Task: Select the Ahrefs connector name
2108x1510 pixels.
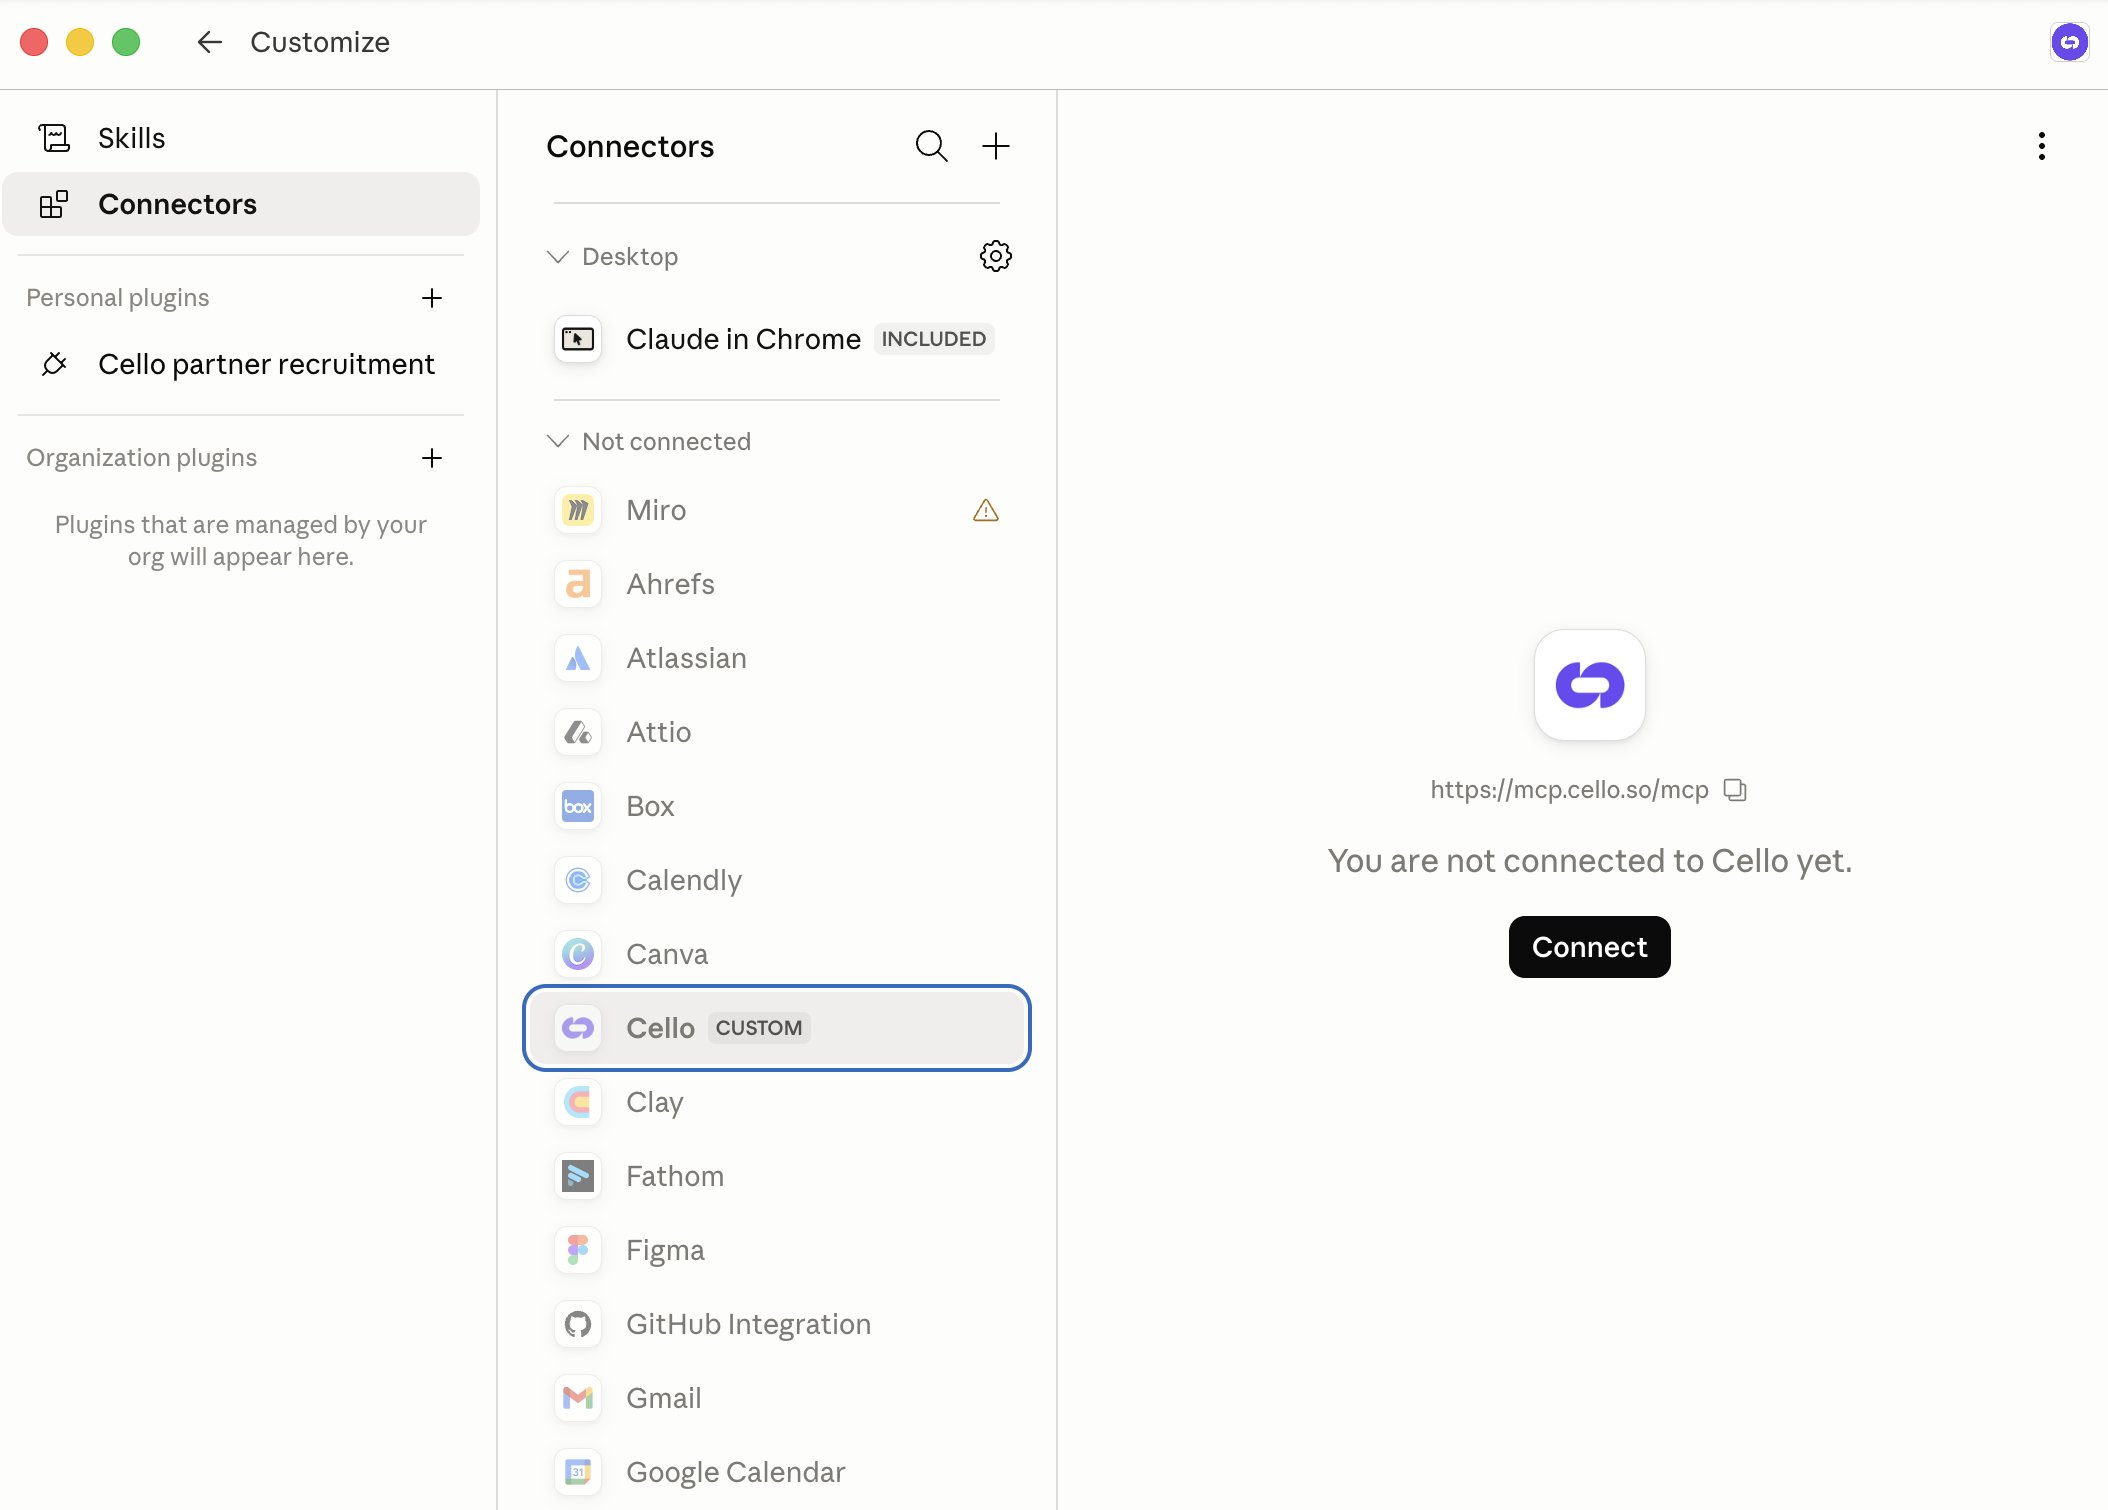Action: 670,584
